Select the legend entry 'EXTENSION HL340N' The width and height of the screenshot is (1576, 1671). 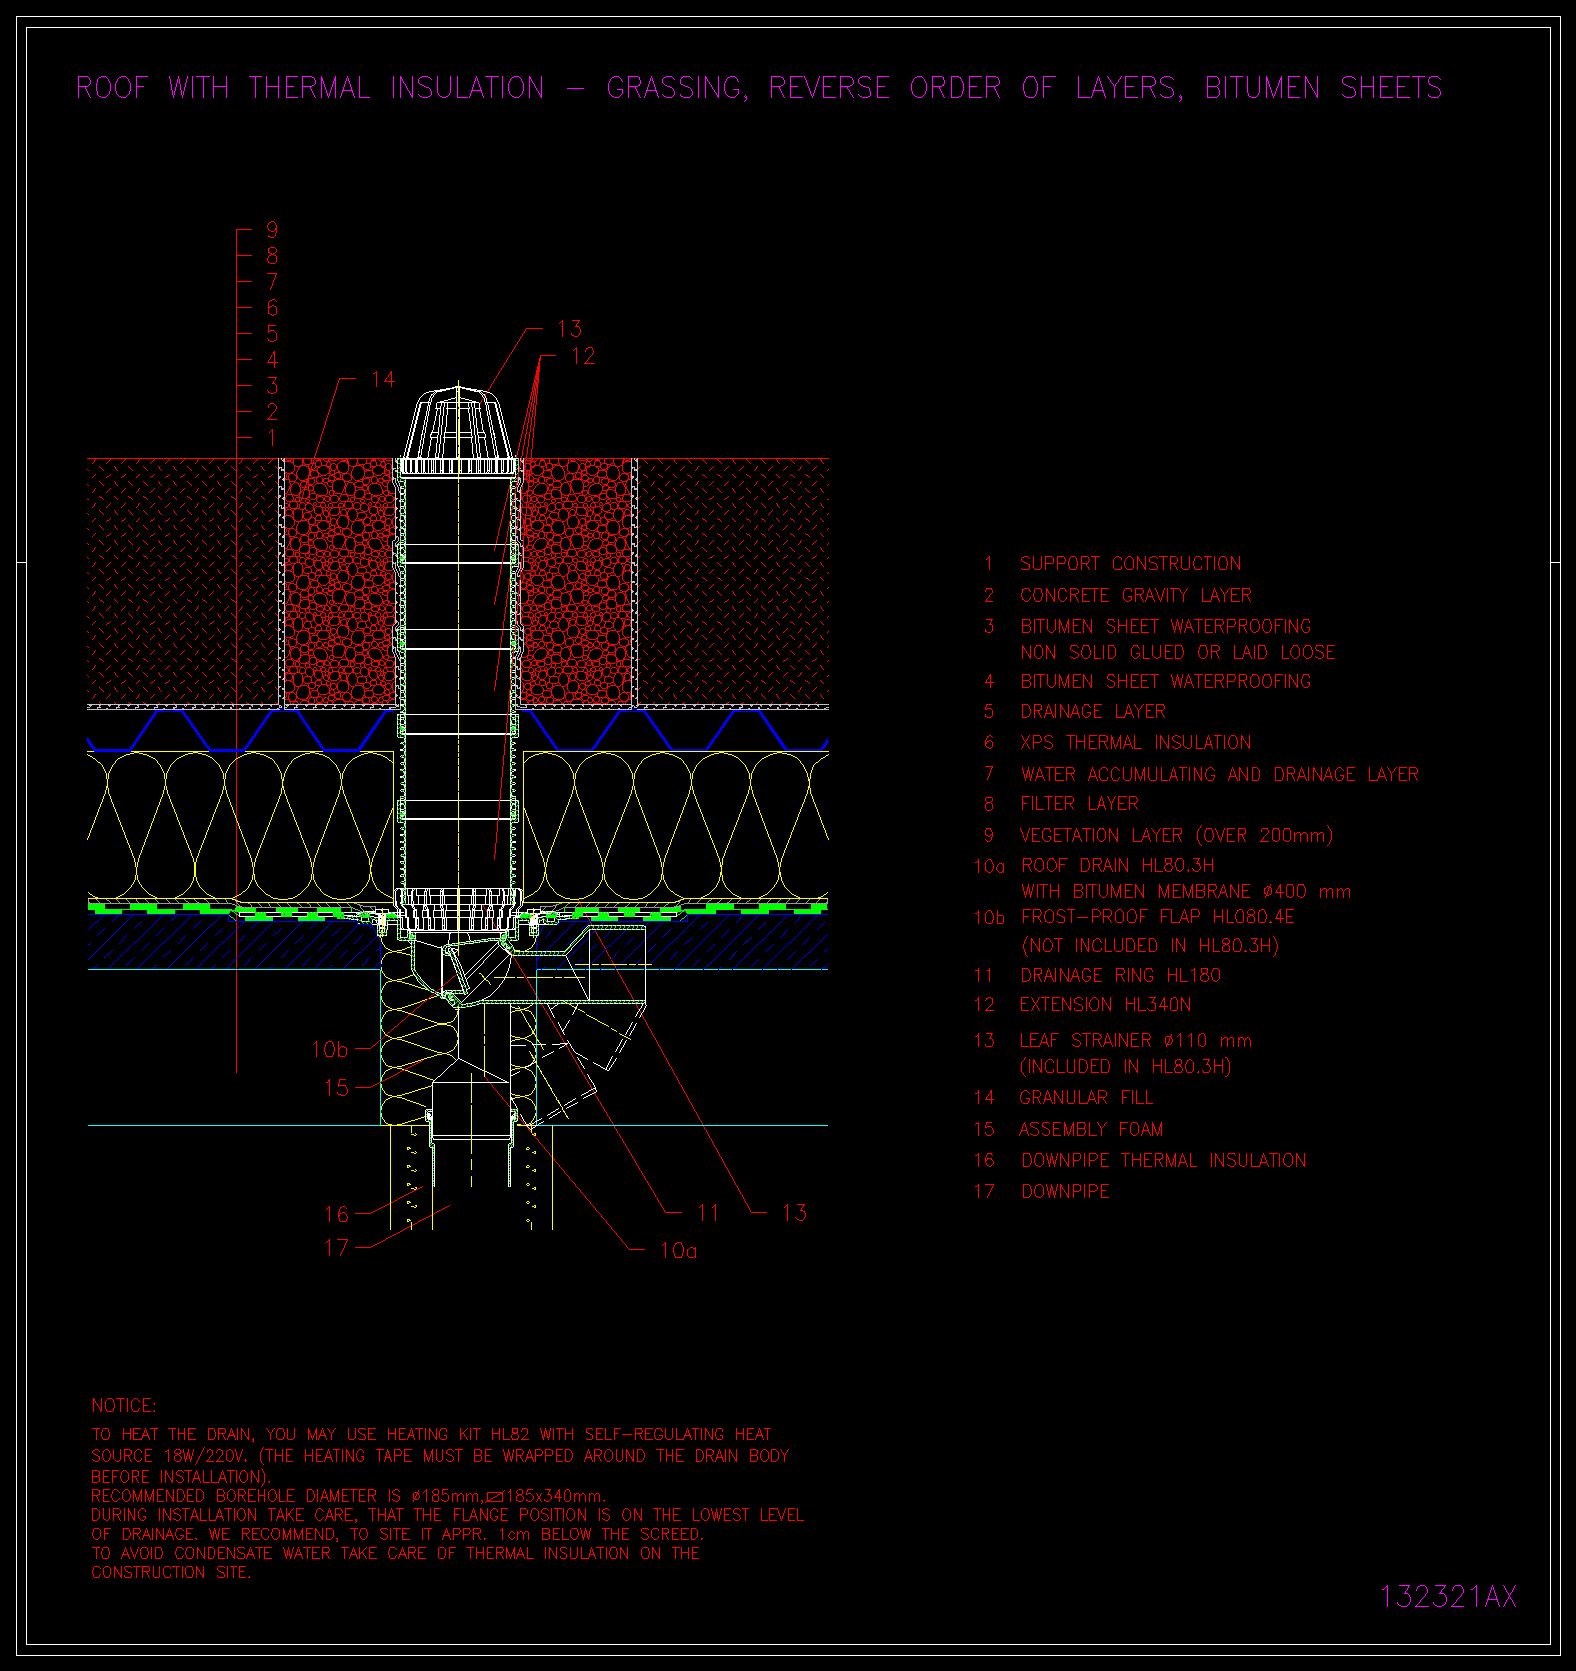click(1105, 1005)
